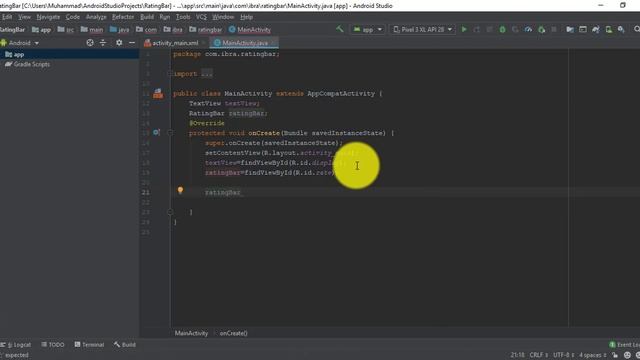
Task: Click the ibra breadcrumb package
Action: tap(173, 30)
